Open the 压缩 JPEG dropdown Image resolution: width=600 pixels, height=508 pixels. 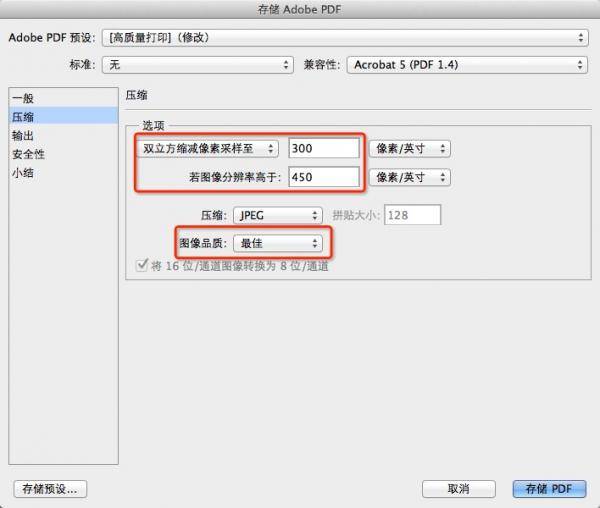(x=275, y=215)
